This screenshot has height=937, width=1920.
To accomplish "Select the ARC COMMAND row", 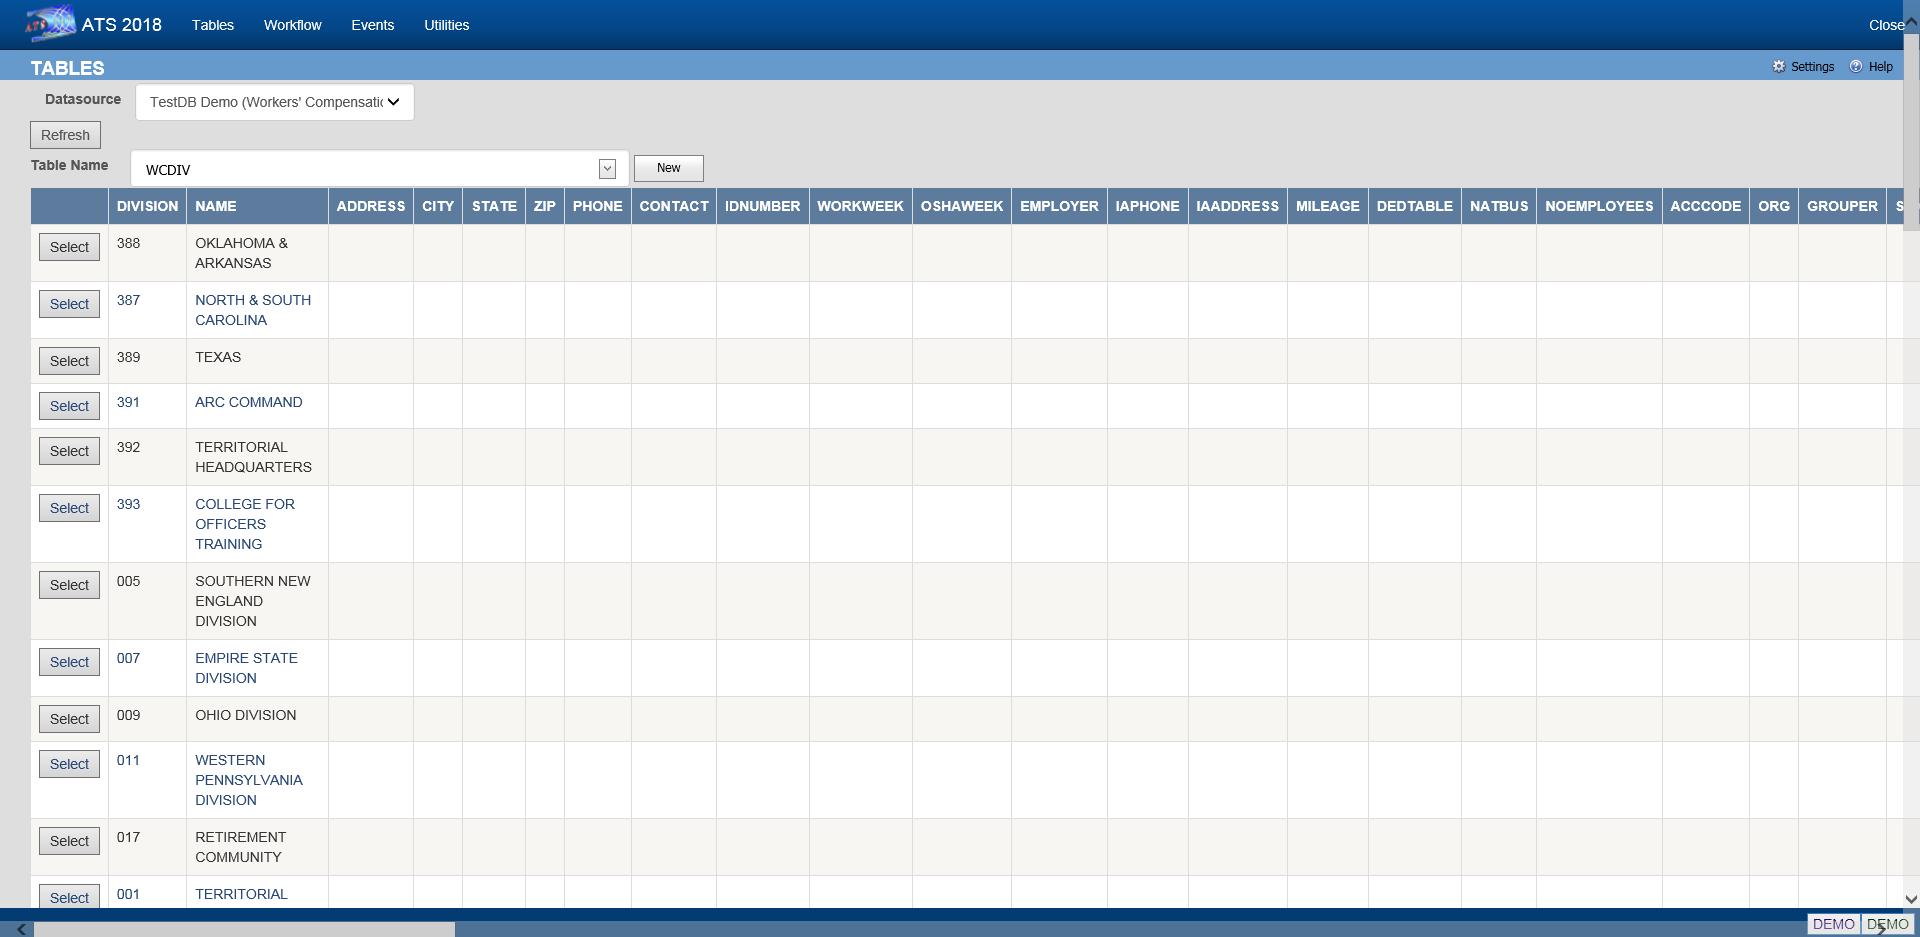I will [x=69, y=406].
